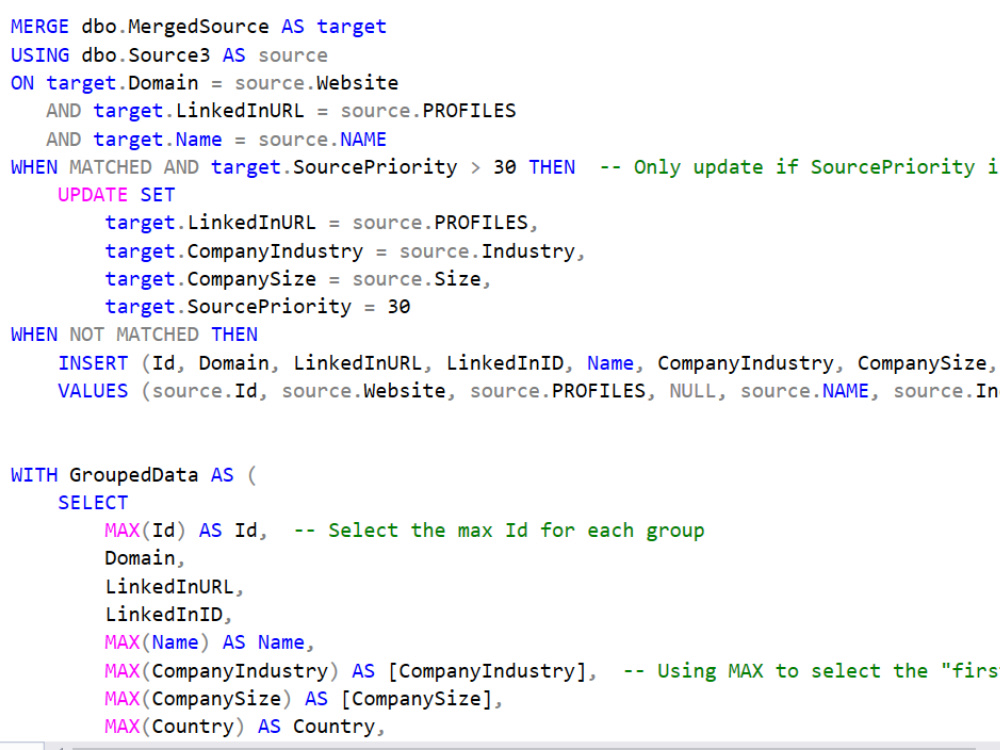This screenshot has height=750, width=1000.
Task: Place cursor on dbo.MergedSource table name
Action: (175, 27)
